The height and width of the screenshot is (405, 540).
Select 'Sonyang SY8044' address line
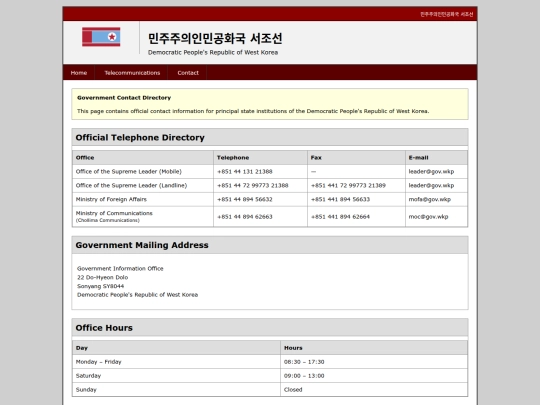point(100,286)
